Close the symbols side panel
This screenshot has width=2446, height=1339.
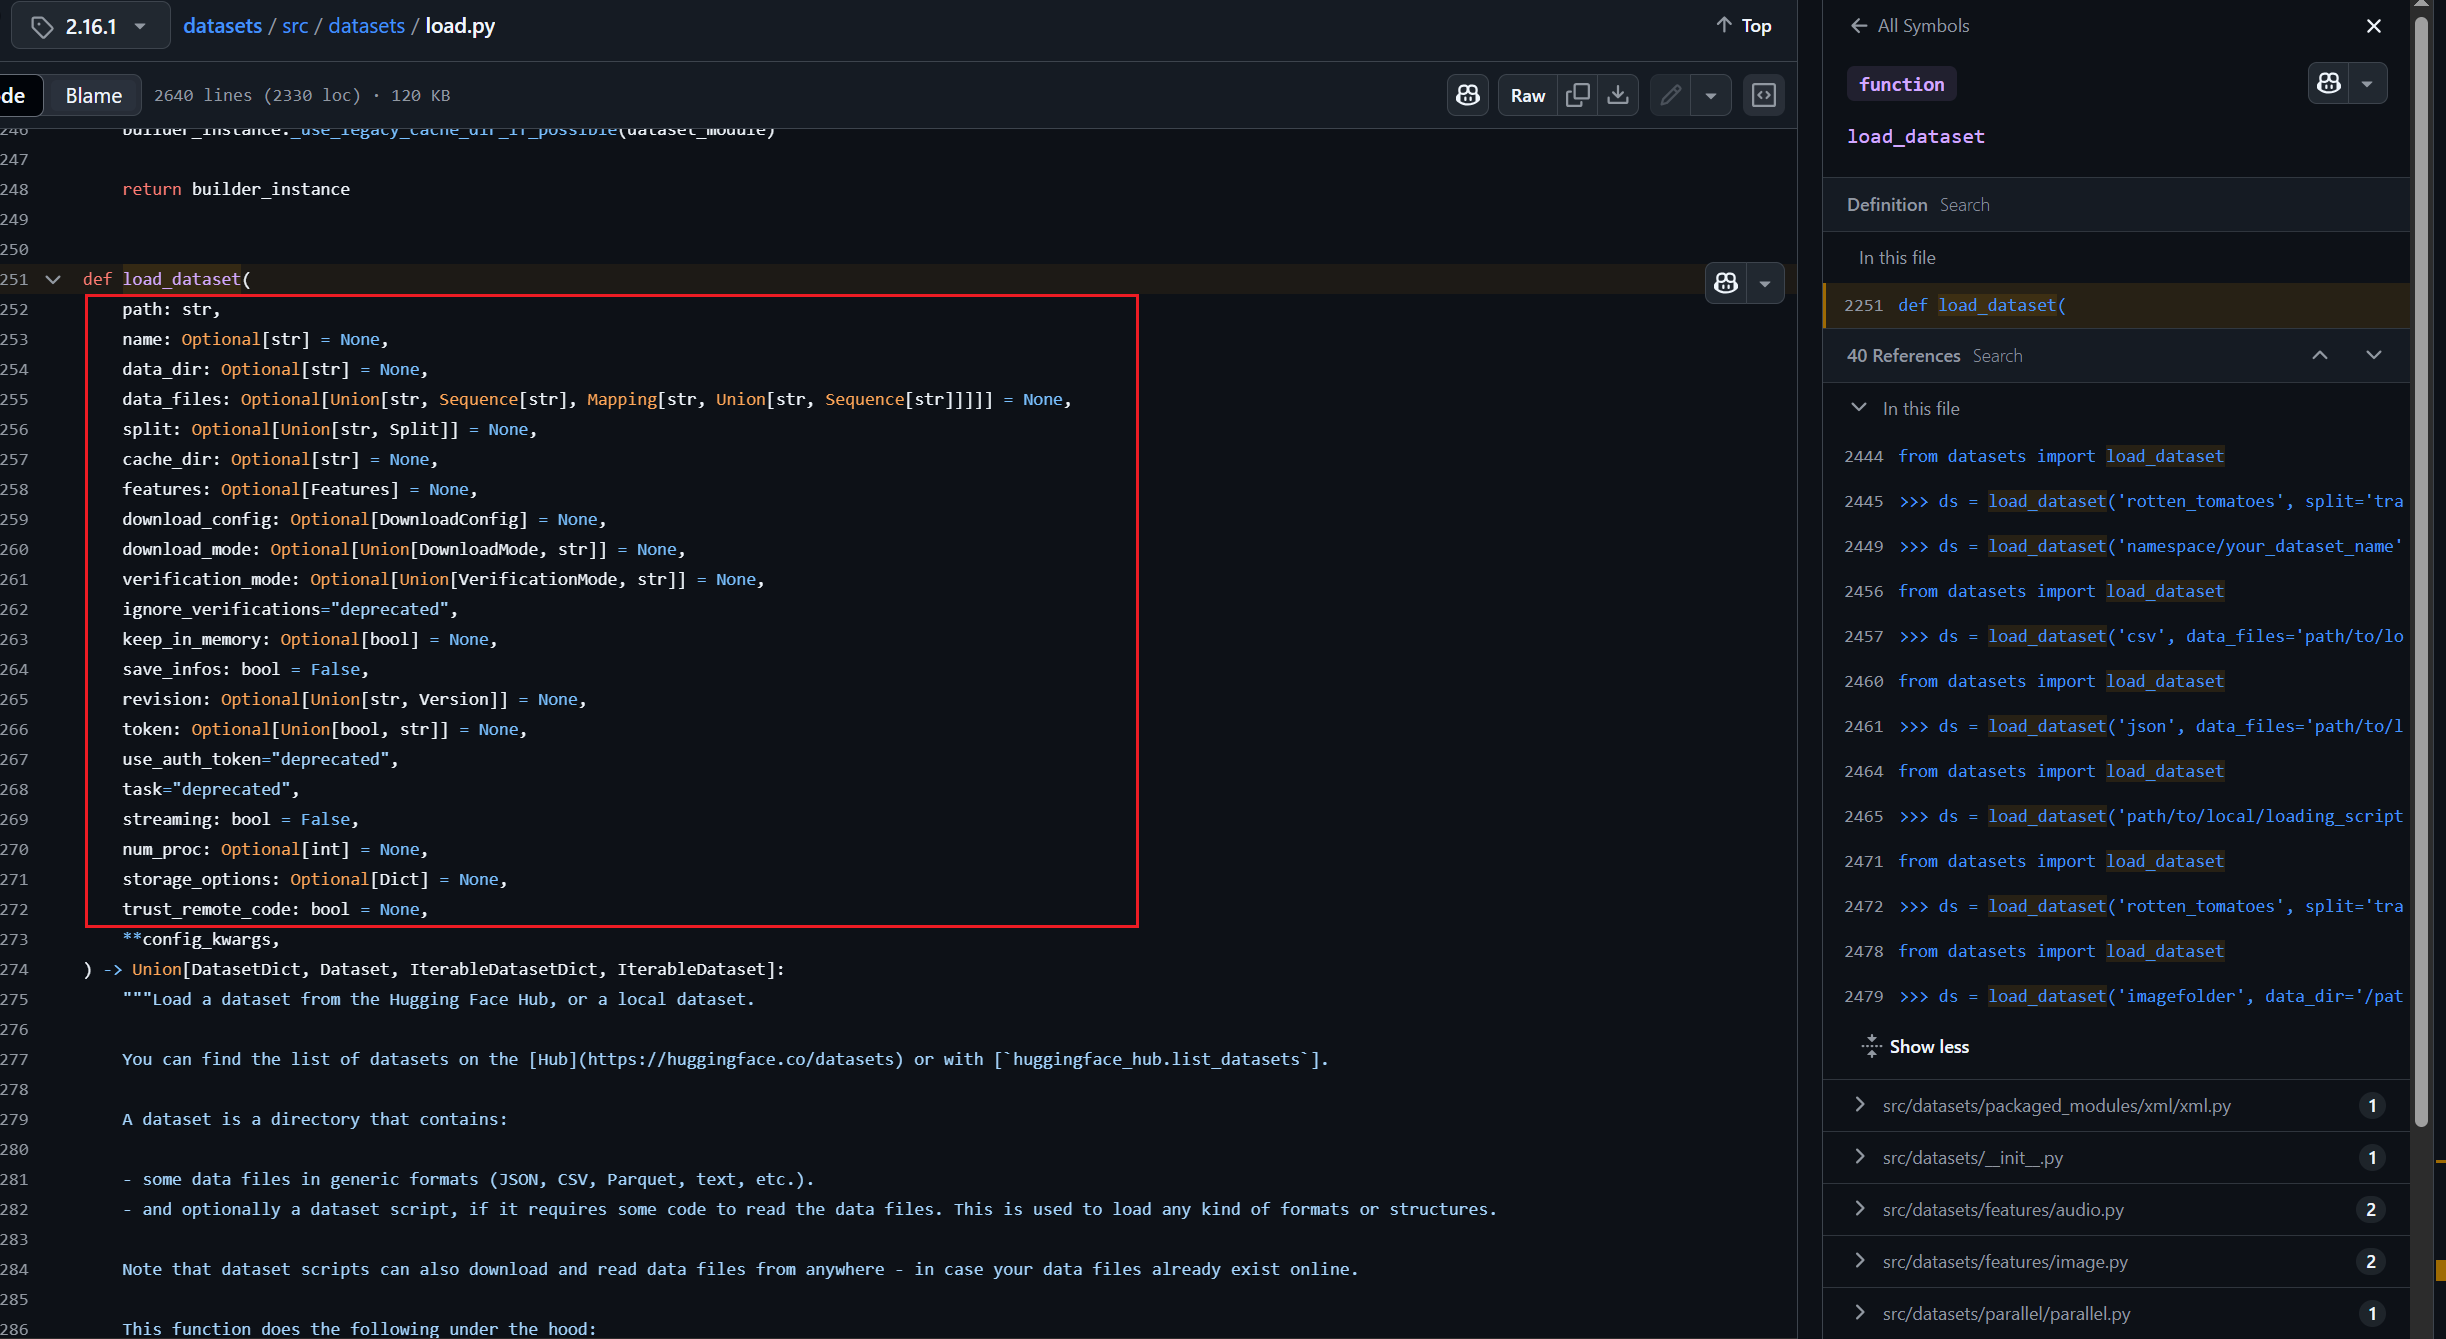point(2373,26)
